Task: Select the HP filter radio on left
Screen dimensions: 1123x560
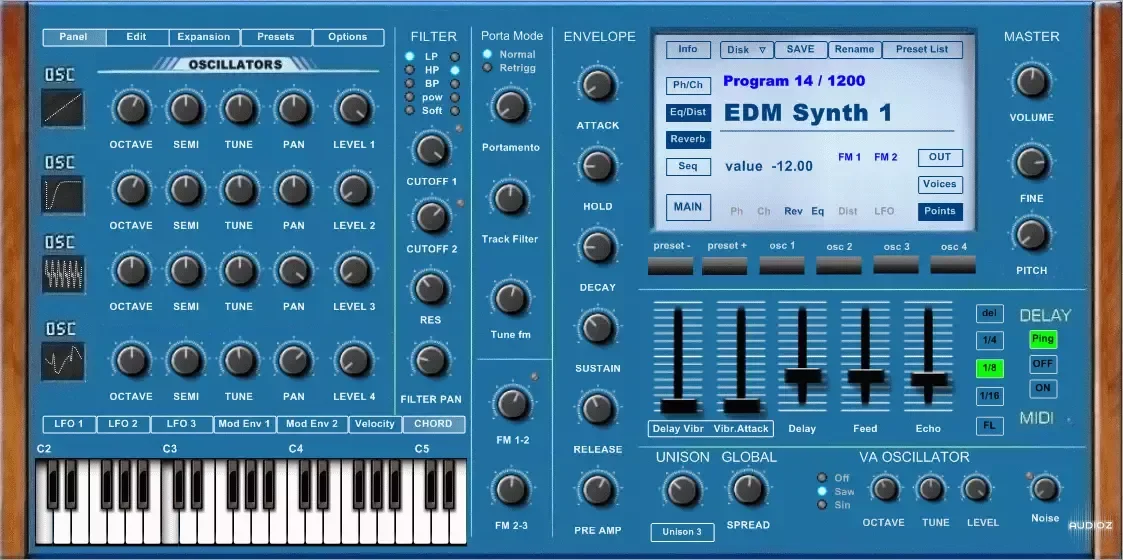Action: 410,69
